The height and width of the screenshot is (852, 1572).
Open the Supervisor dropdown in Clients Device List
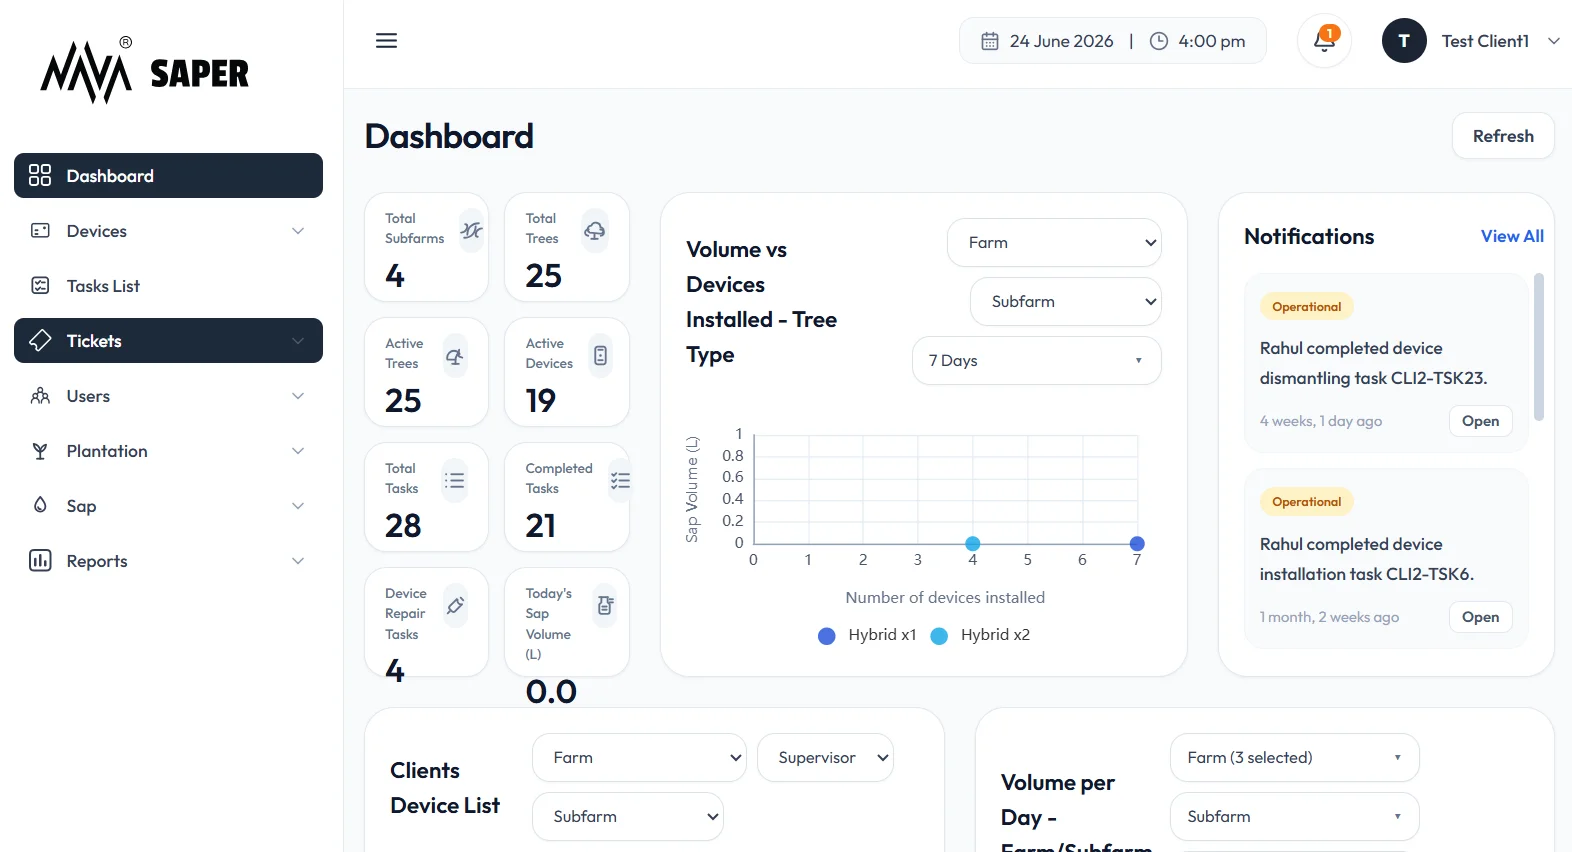[825, 758]
